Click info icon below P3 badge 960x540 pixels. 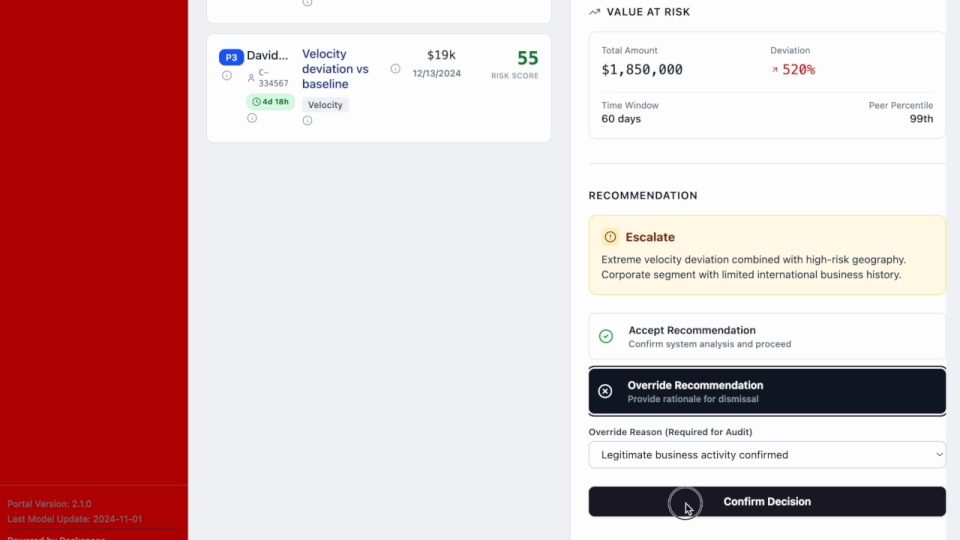pyautogui.click(x=227, y=76)
